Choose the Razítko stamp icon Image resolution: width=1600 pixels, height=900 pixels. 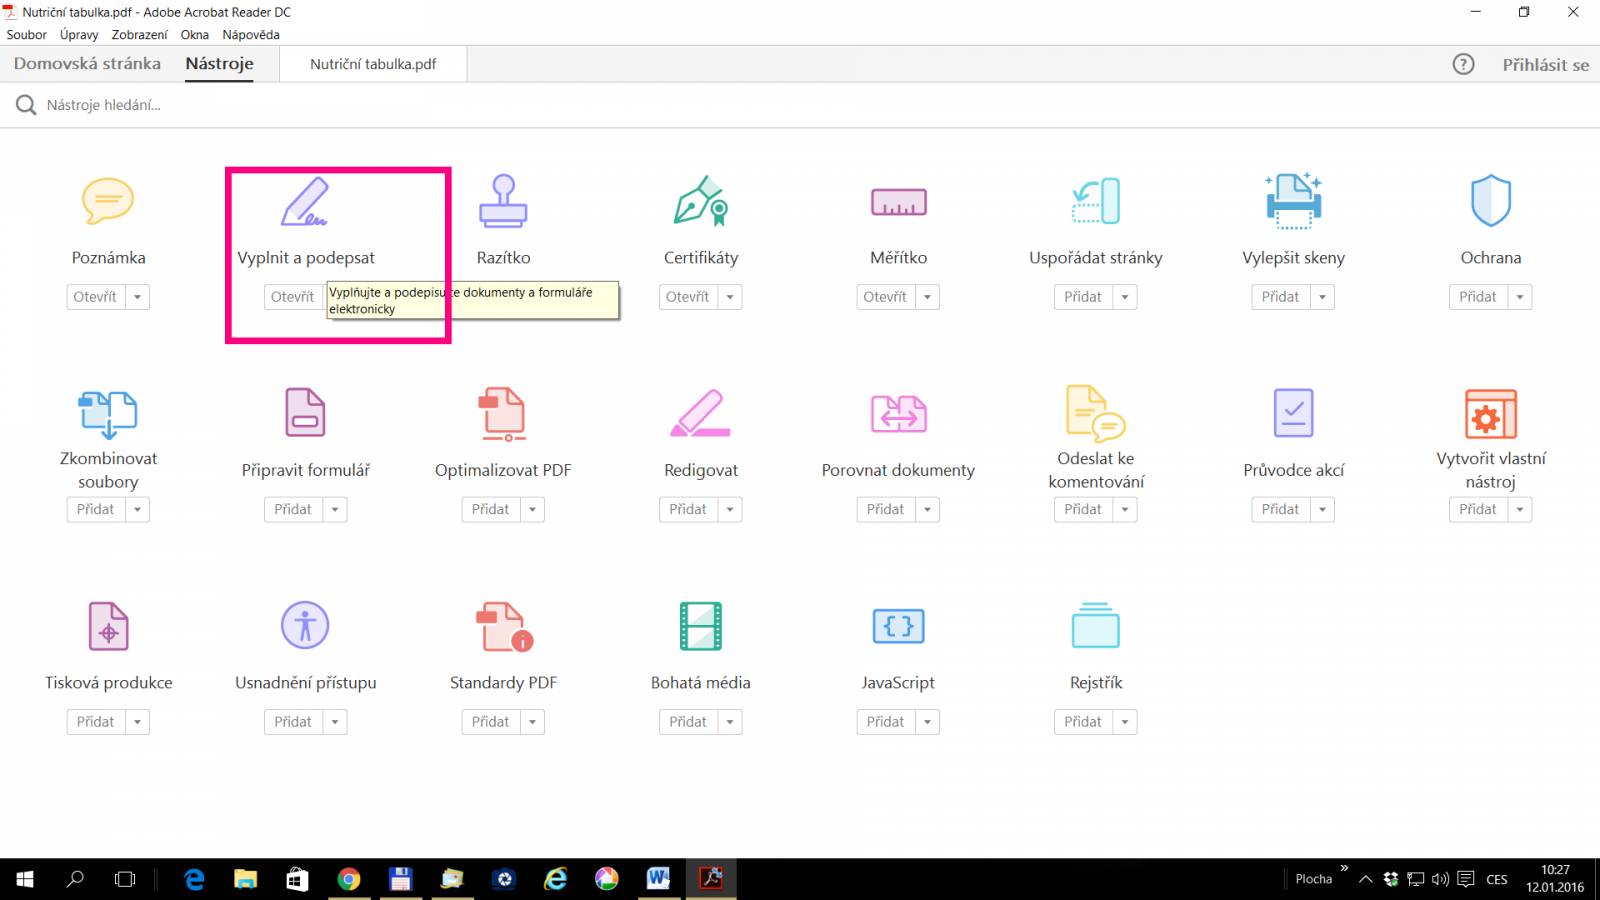(x=503, y=201)
